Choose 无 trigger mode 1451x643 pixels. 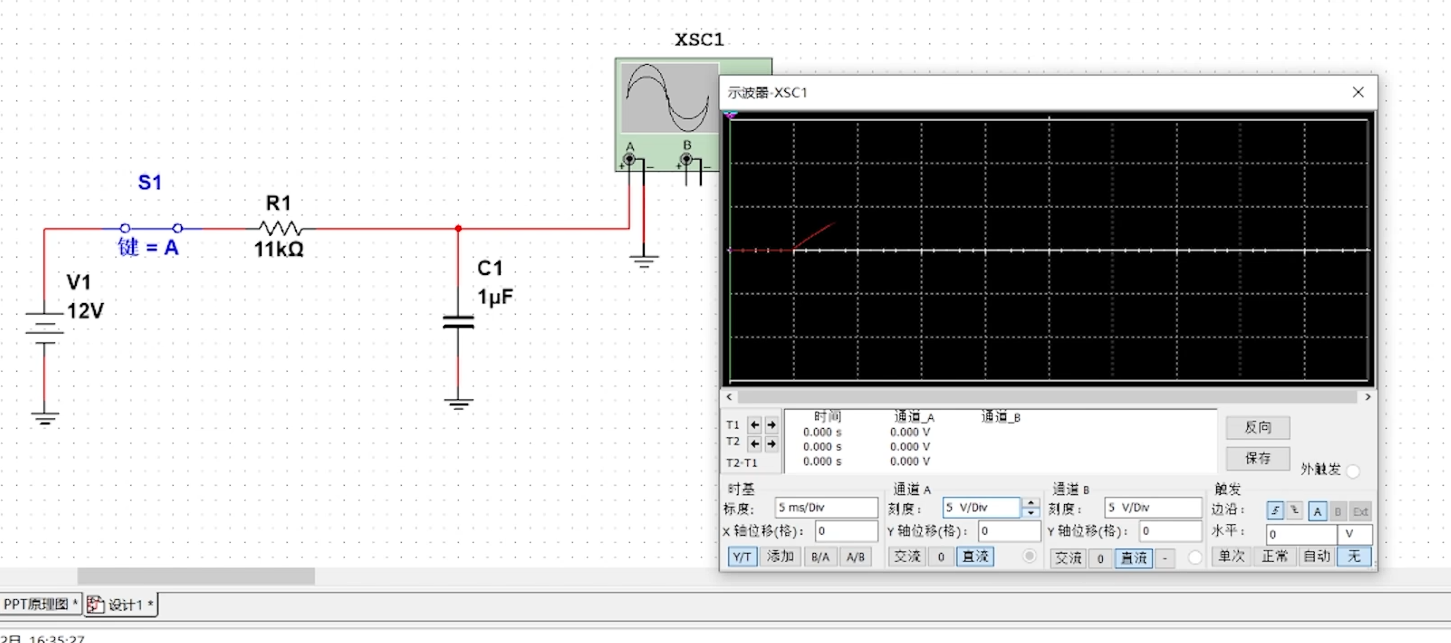point(1354,556)
